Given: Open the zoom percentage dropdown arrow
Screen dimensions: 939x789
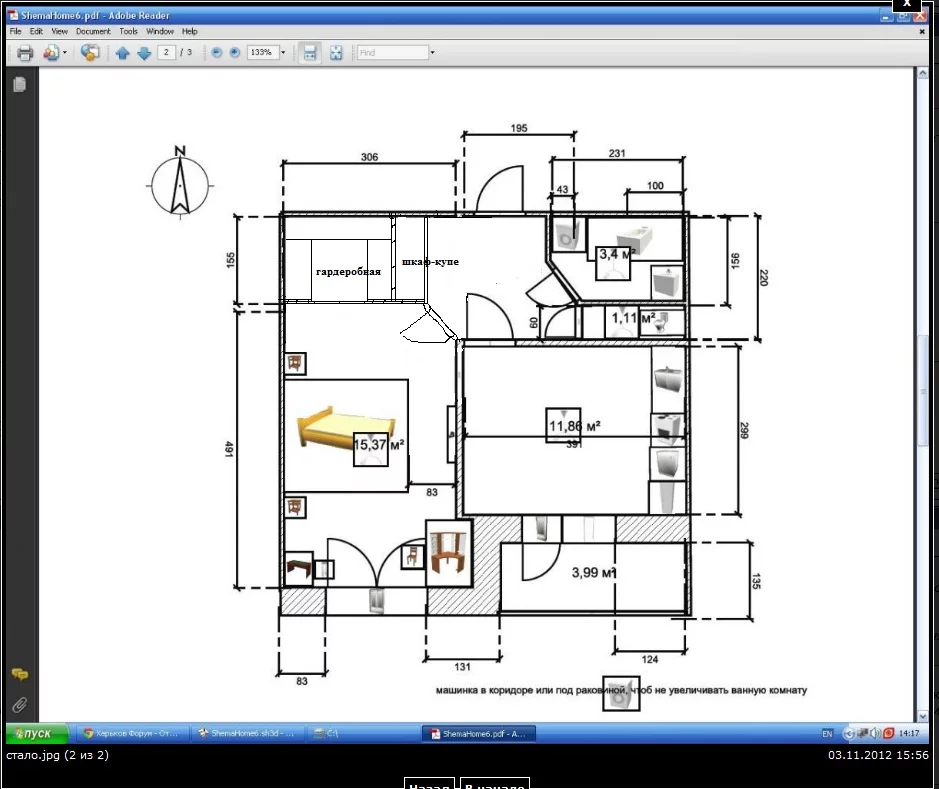Looking at the screenshot, I should point(283,52).
